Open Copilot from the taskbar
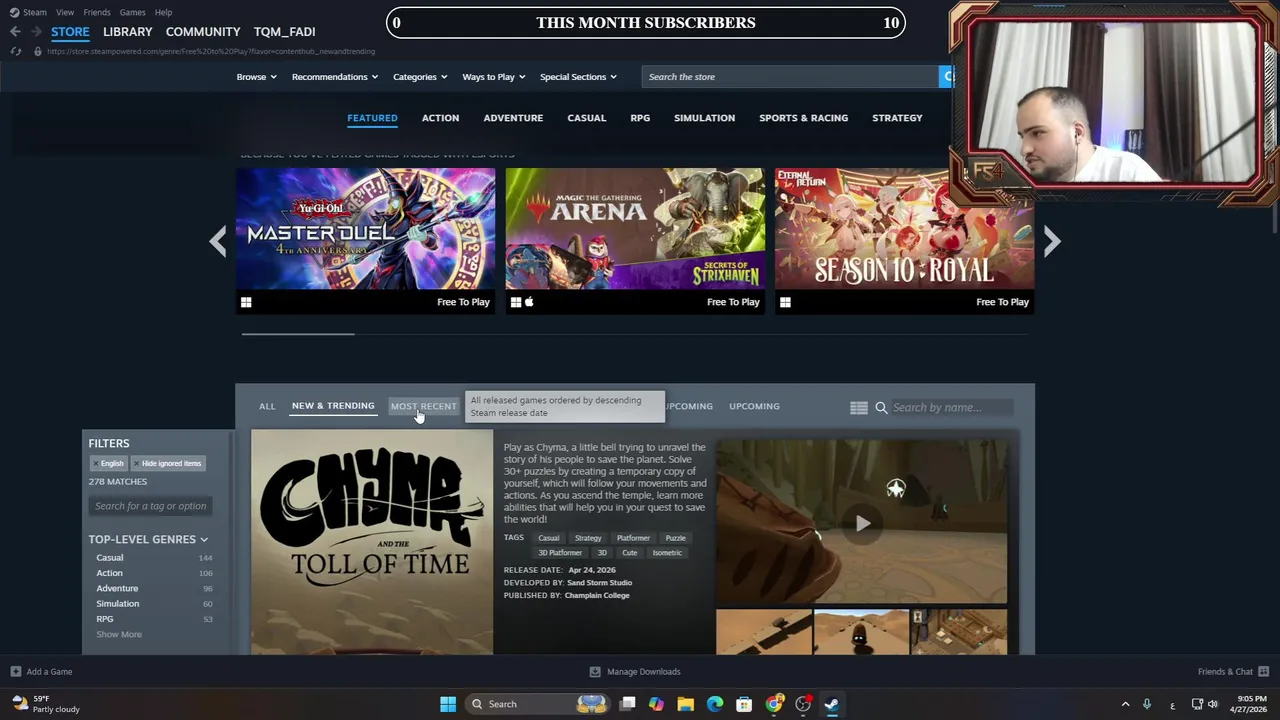1280x720 pixels. [656, 704]
